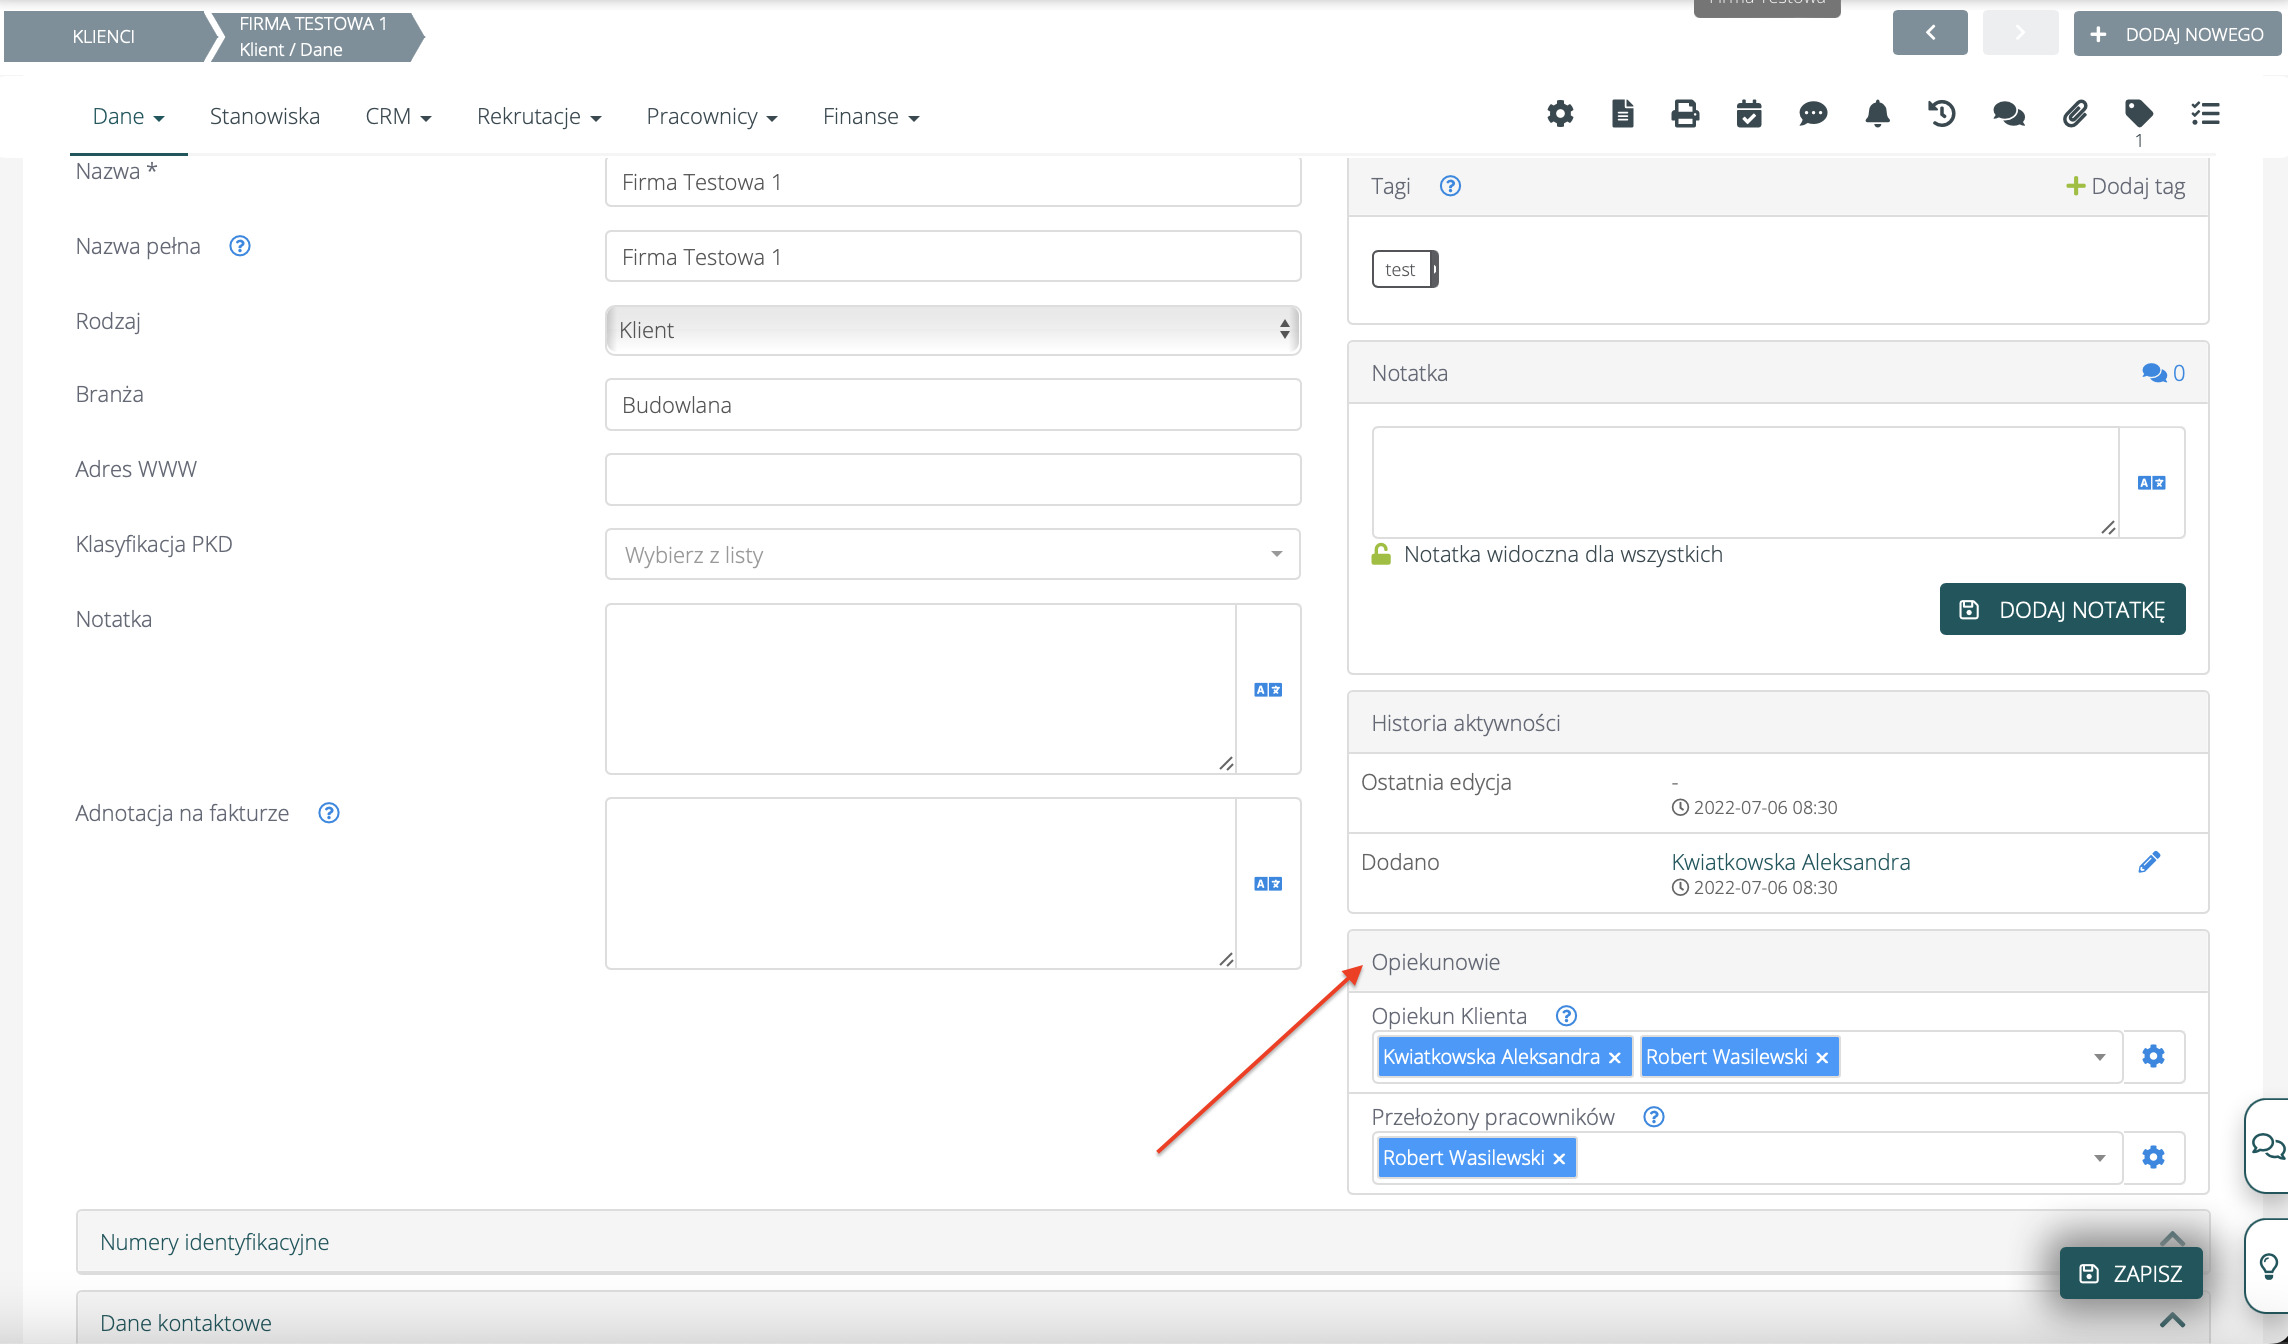Viewport: 2288px width, 1344px height.
Task: Open the Rodzaj Klient dropdown
Action: (952, 330)
